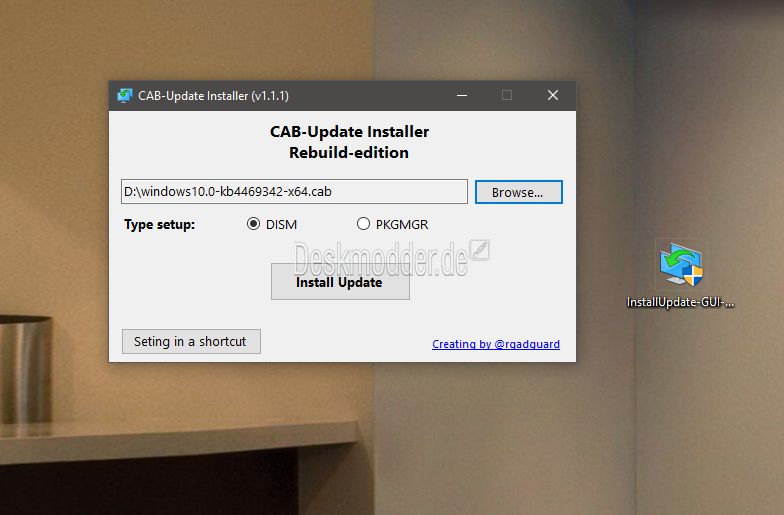Click the InstallUpdate-GUI-... icon label
The height and width of the screenshot is (515, 784).
coord(680,302)
